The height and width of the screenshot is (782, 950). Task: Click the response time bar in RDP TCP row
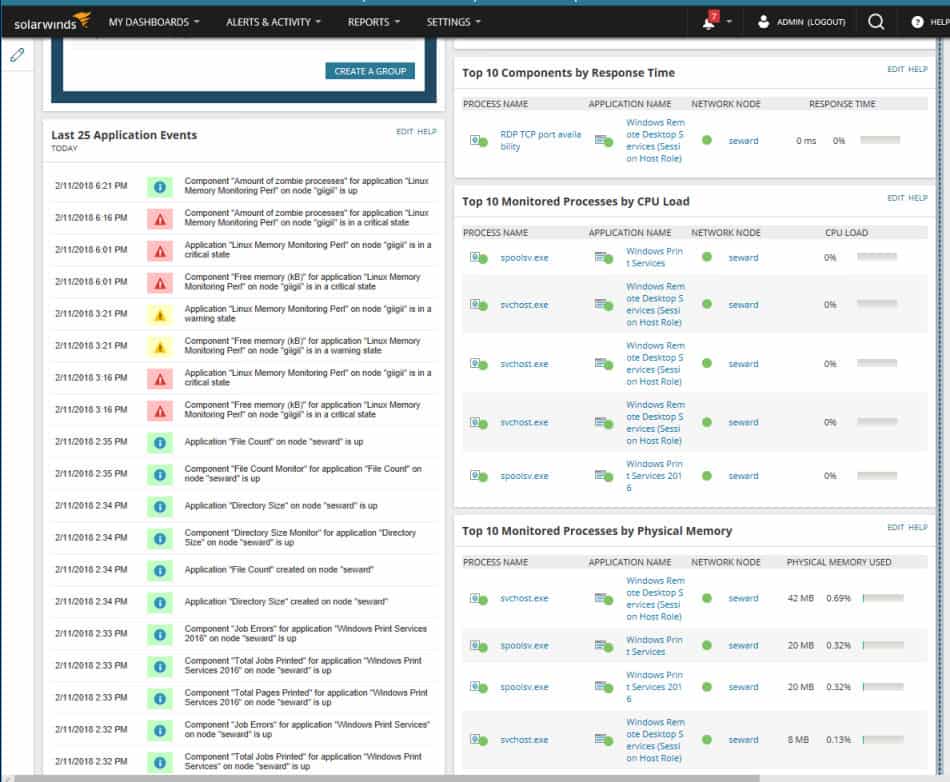click(x=880, y=141)
